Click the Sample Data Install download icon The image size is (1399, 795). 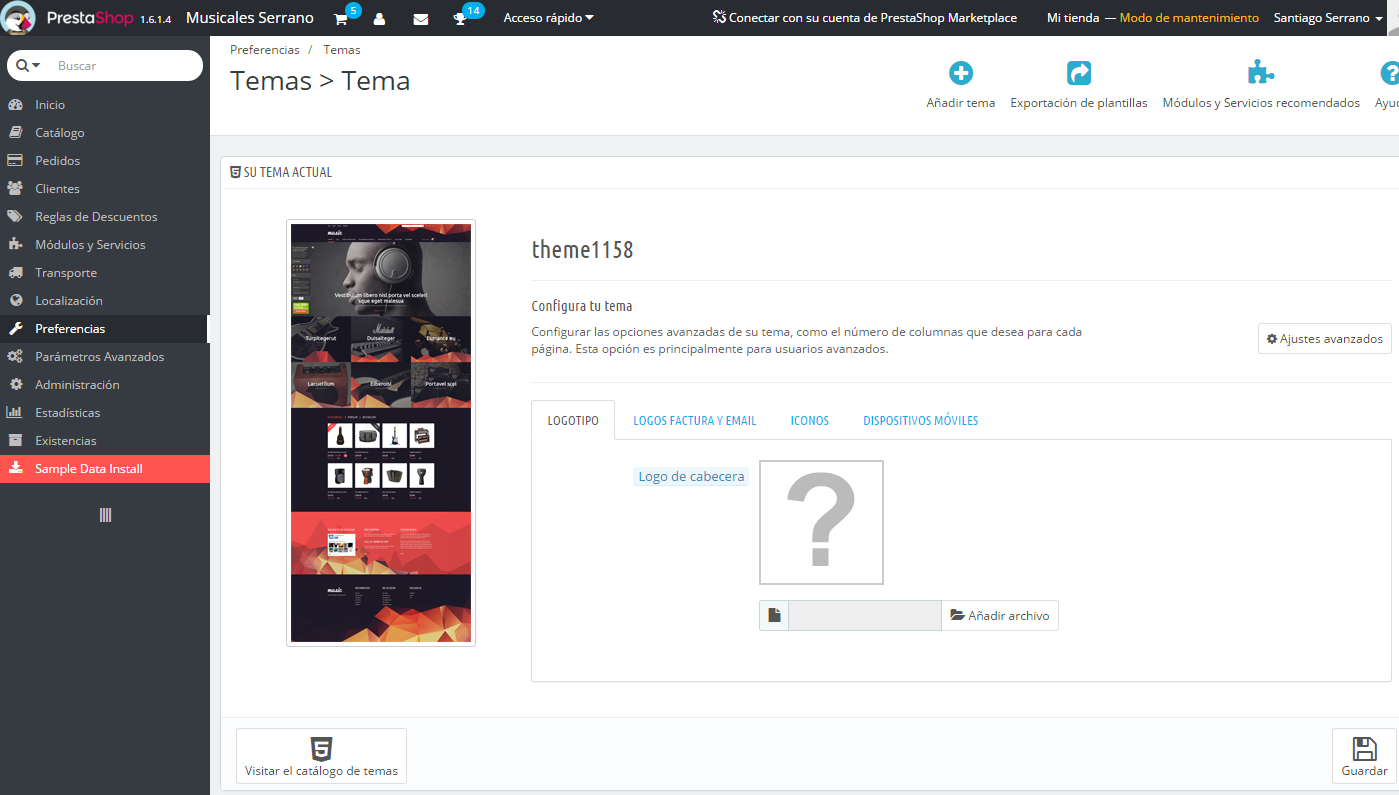15,469
